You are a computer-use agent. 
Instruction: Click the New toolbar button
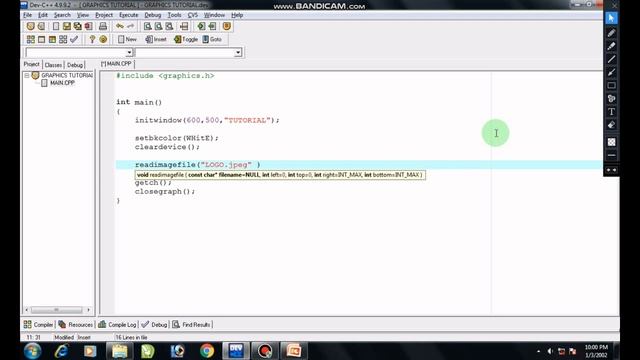127,40
